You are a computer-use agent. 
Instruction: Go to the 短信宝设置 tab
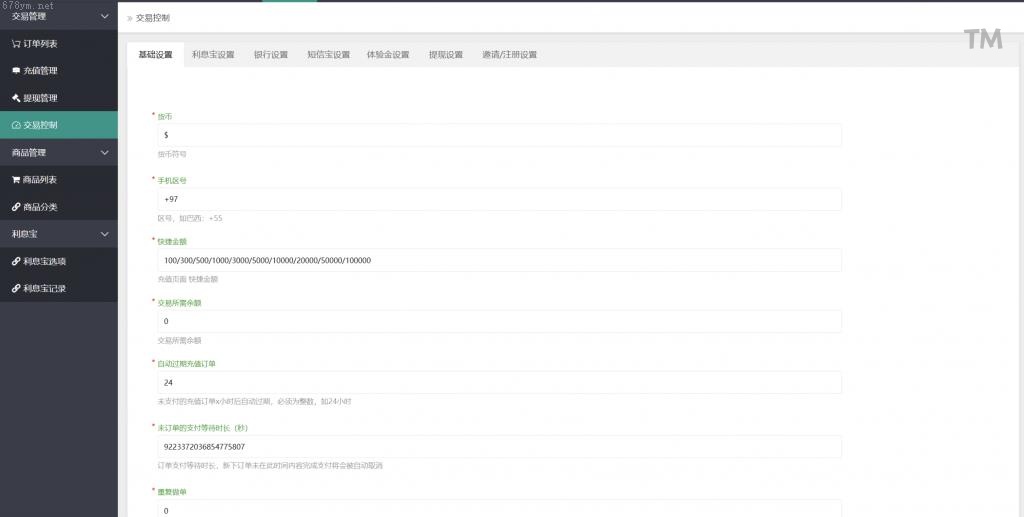(x=328, y=55)
